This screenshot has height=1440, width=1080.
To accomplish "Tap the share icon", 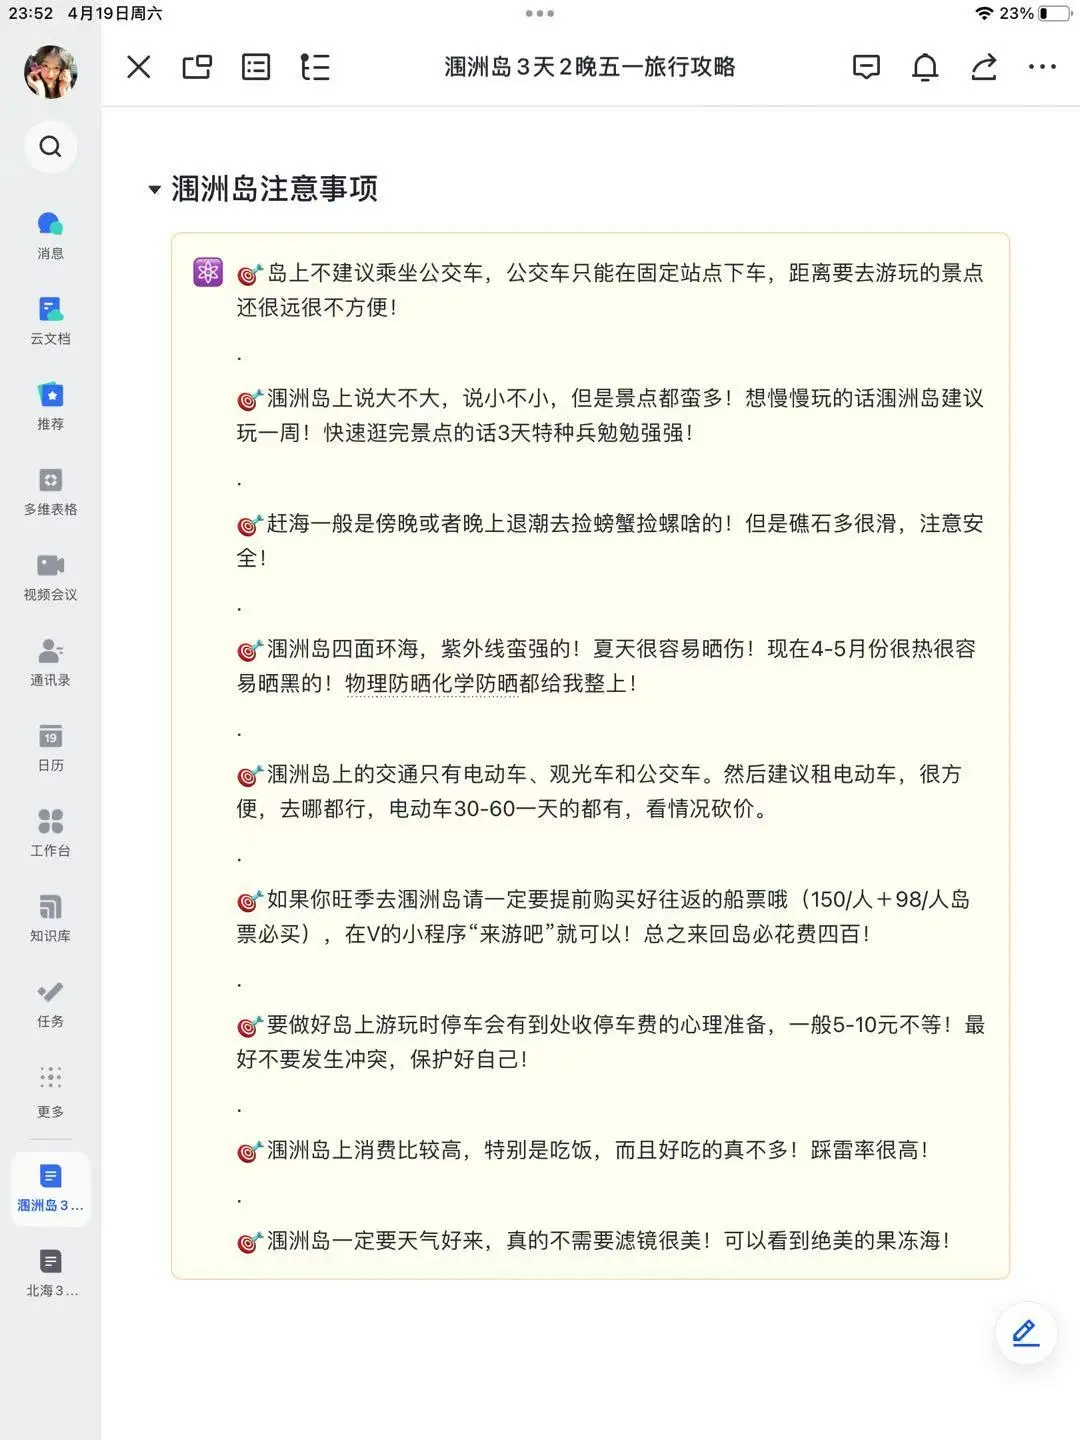I will [x=983, y=67].
